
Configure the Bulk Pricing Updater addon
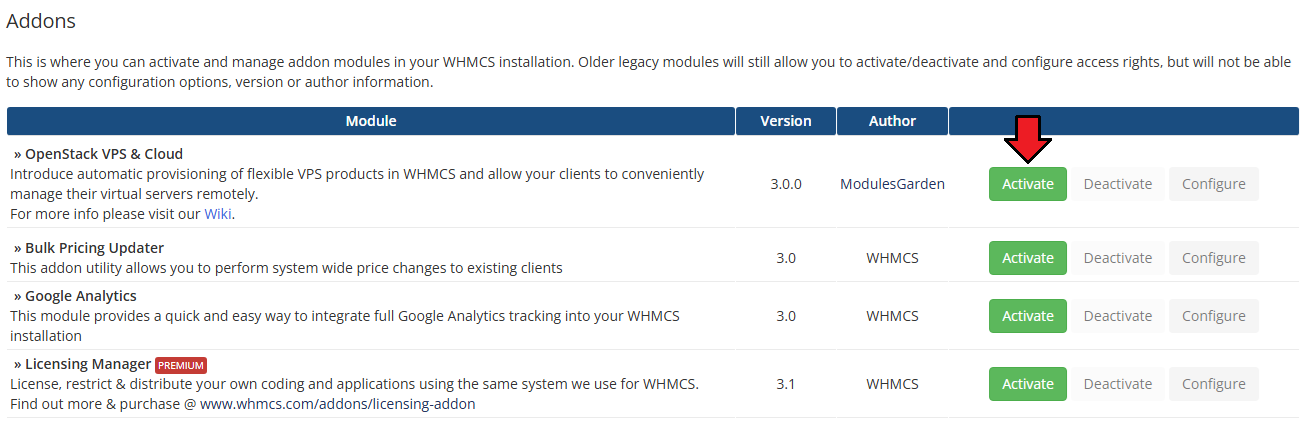pos(1213,258)
